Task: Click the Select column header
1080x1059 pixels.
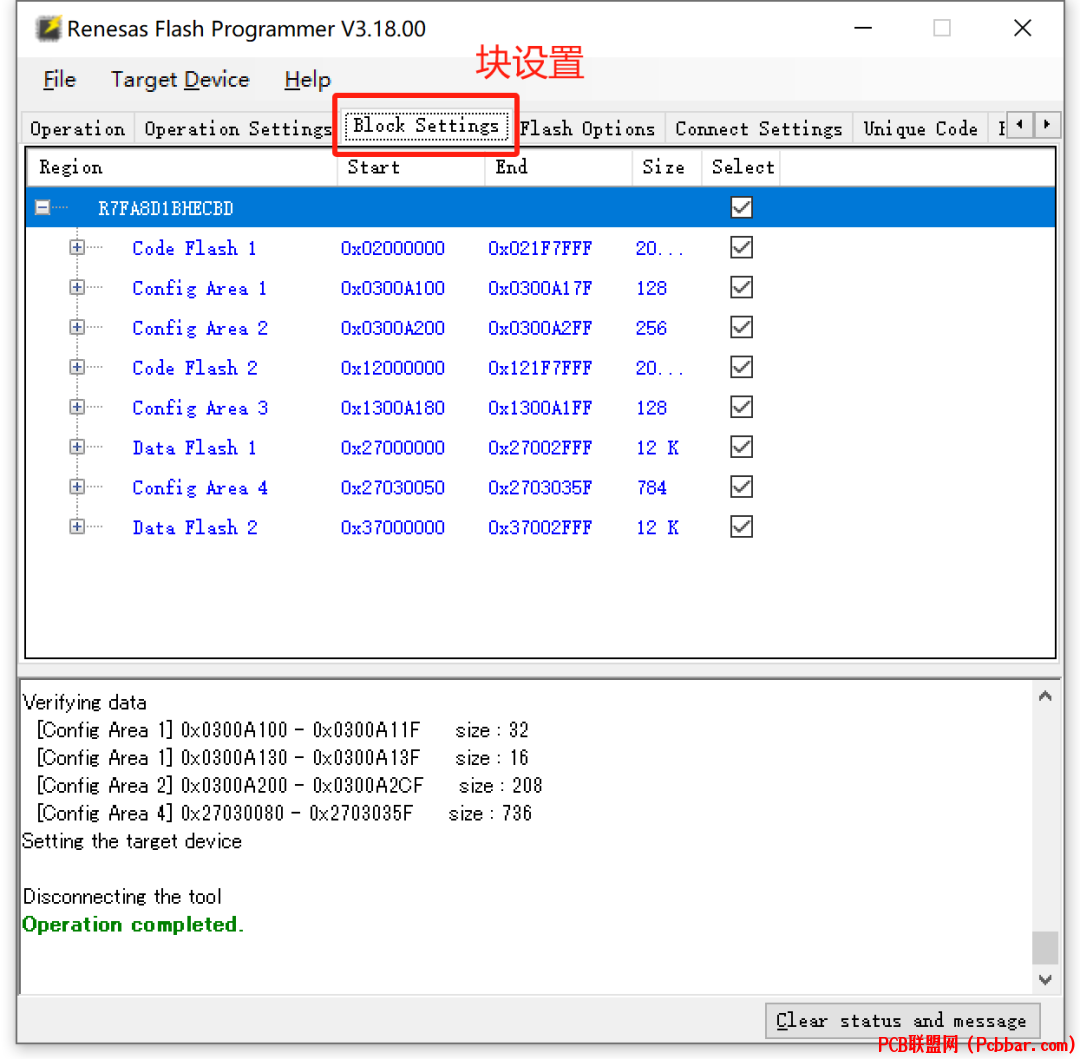Action: [741, 167]
